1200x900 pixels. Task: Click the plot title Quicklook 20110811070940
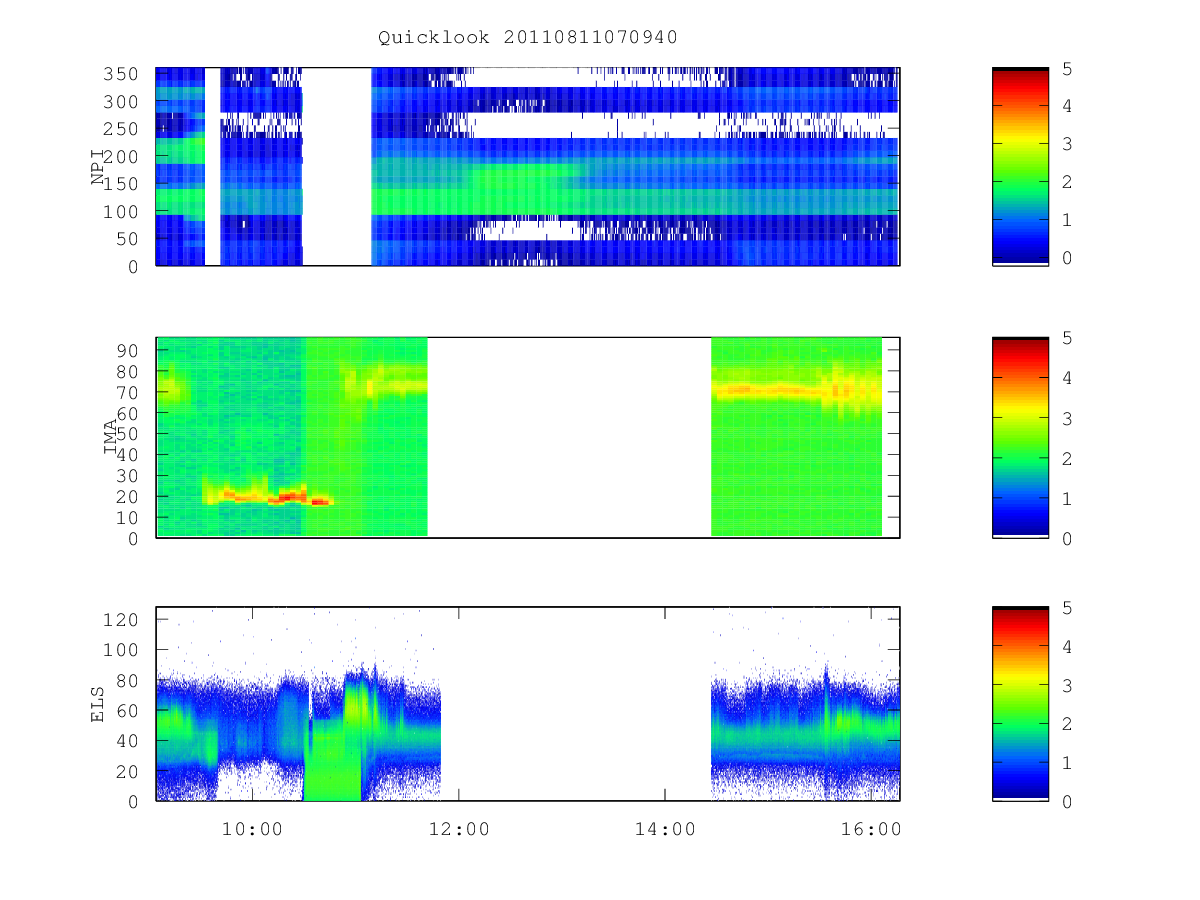(x=528, y=38)
